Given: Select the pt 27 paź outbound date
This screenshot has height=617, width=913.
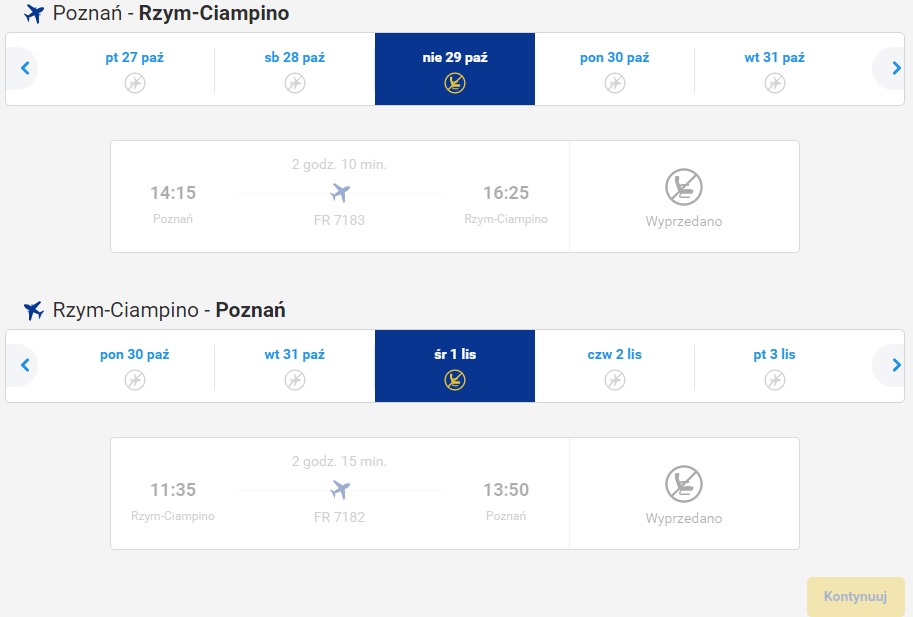Looking at the screenshot, I should [135, 69].
